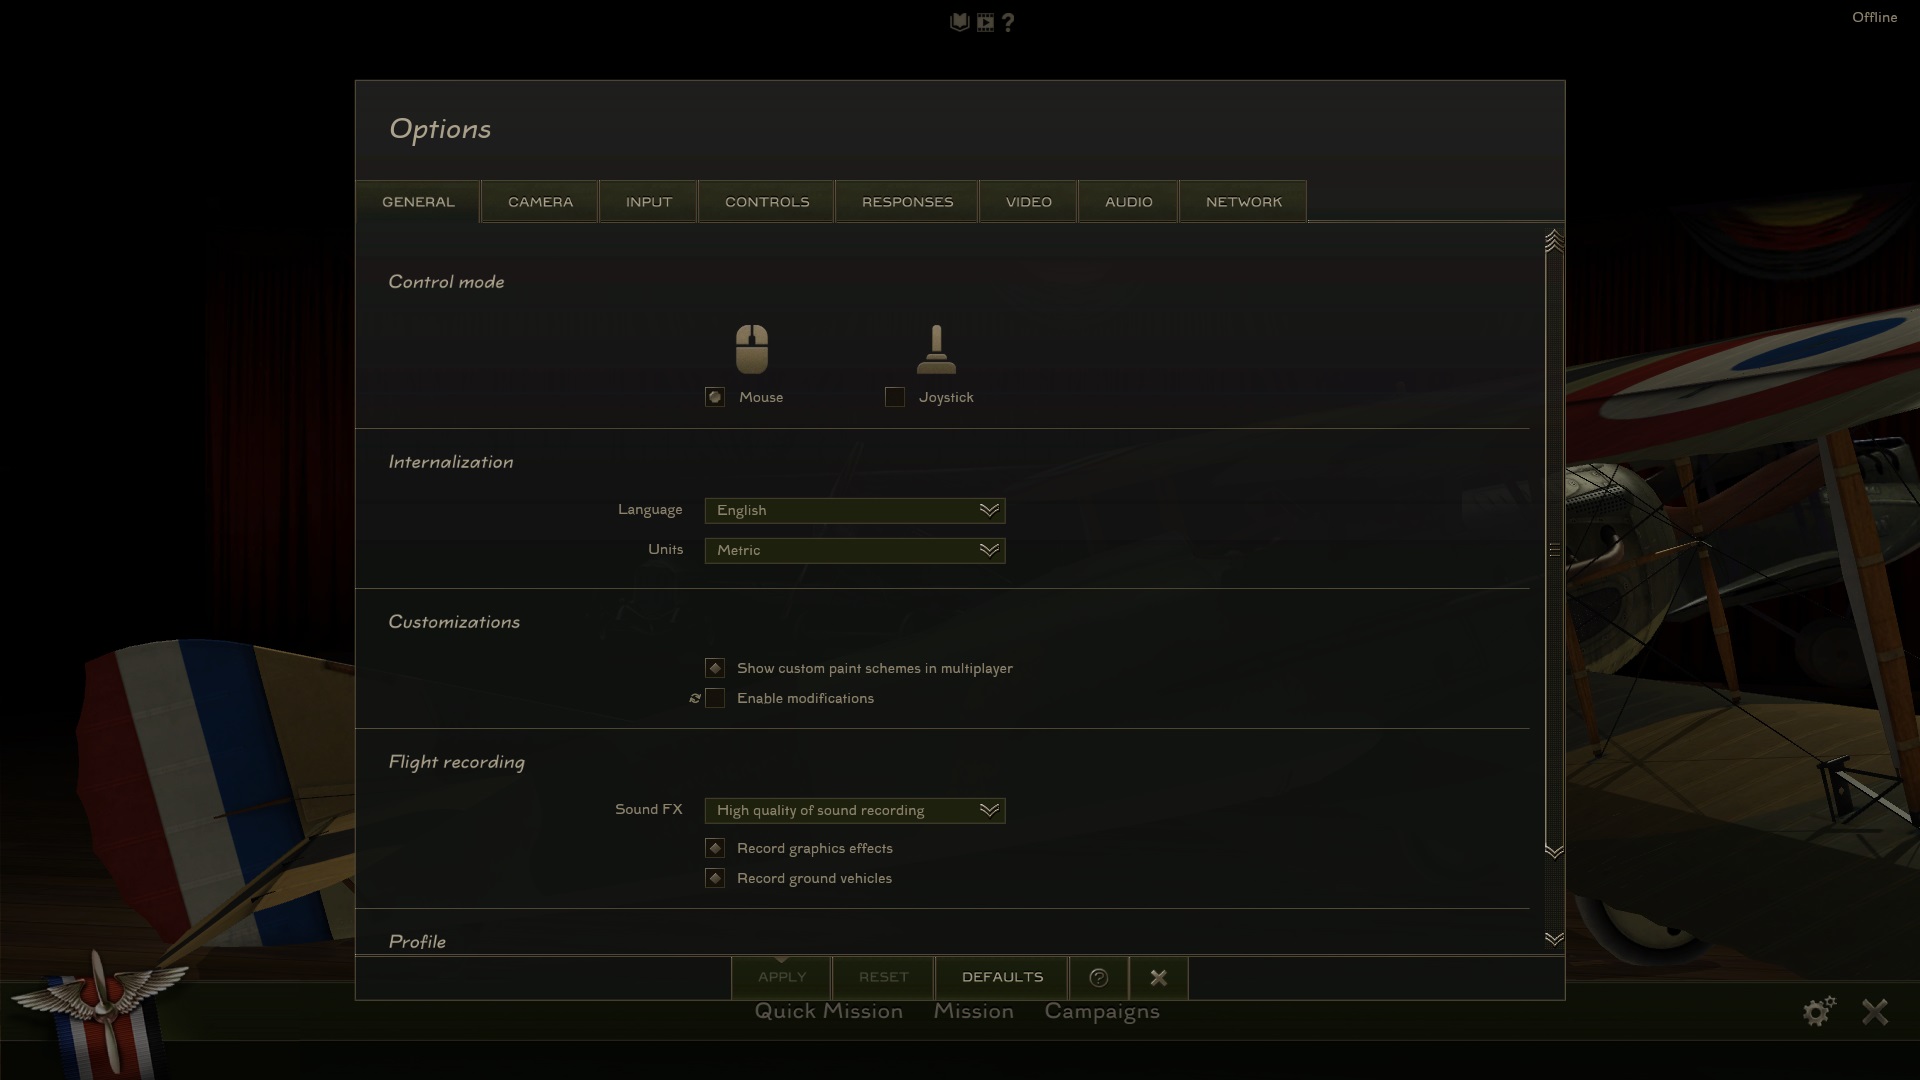The image size is (1920, 1080).
Task: Click the help circle icon beside DEFAULTS
Action: [x=1098, y=978]
